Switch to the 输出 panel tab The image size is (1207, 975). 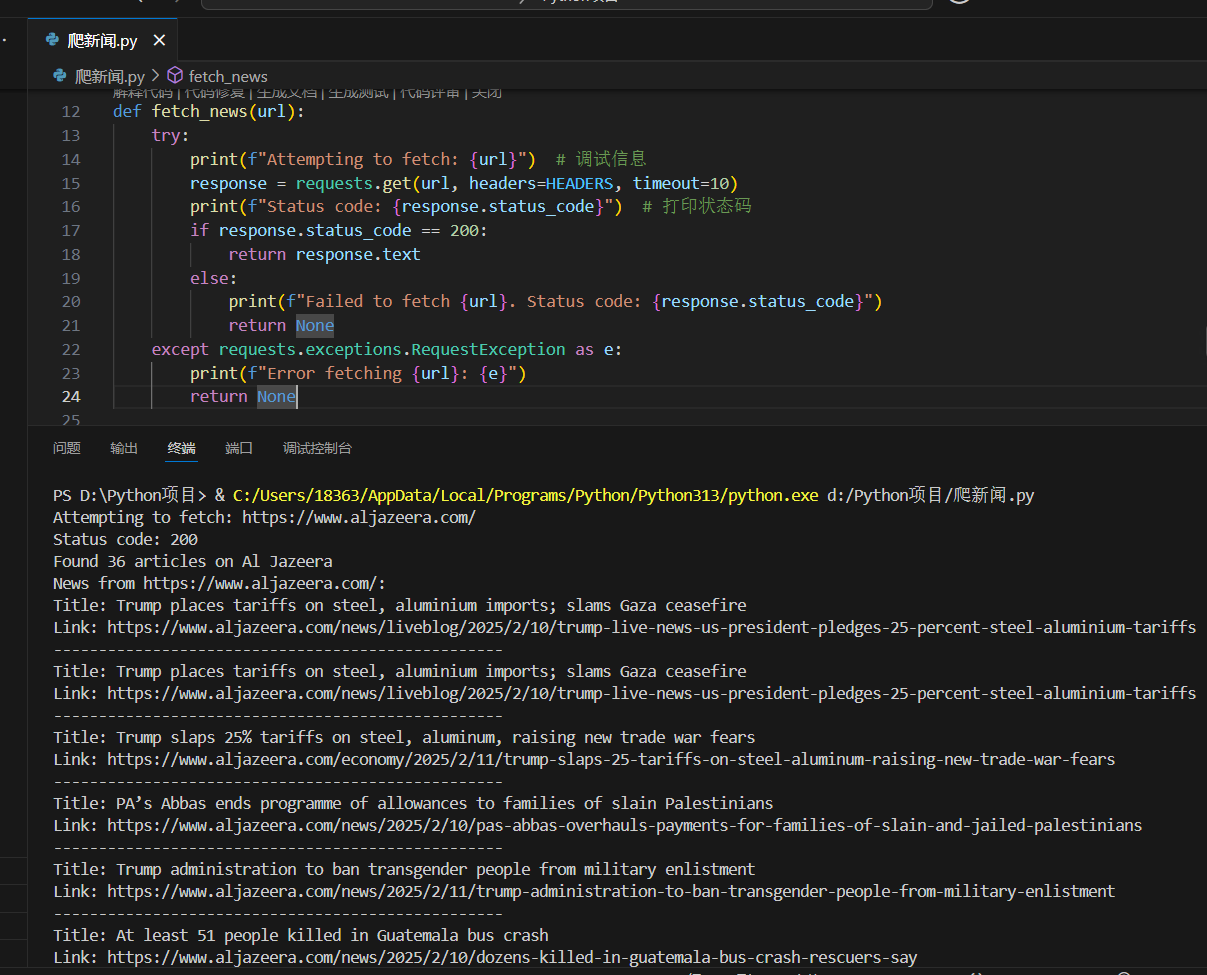click(124, 448)
